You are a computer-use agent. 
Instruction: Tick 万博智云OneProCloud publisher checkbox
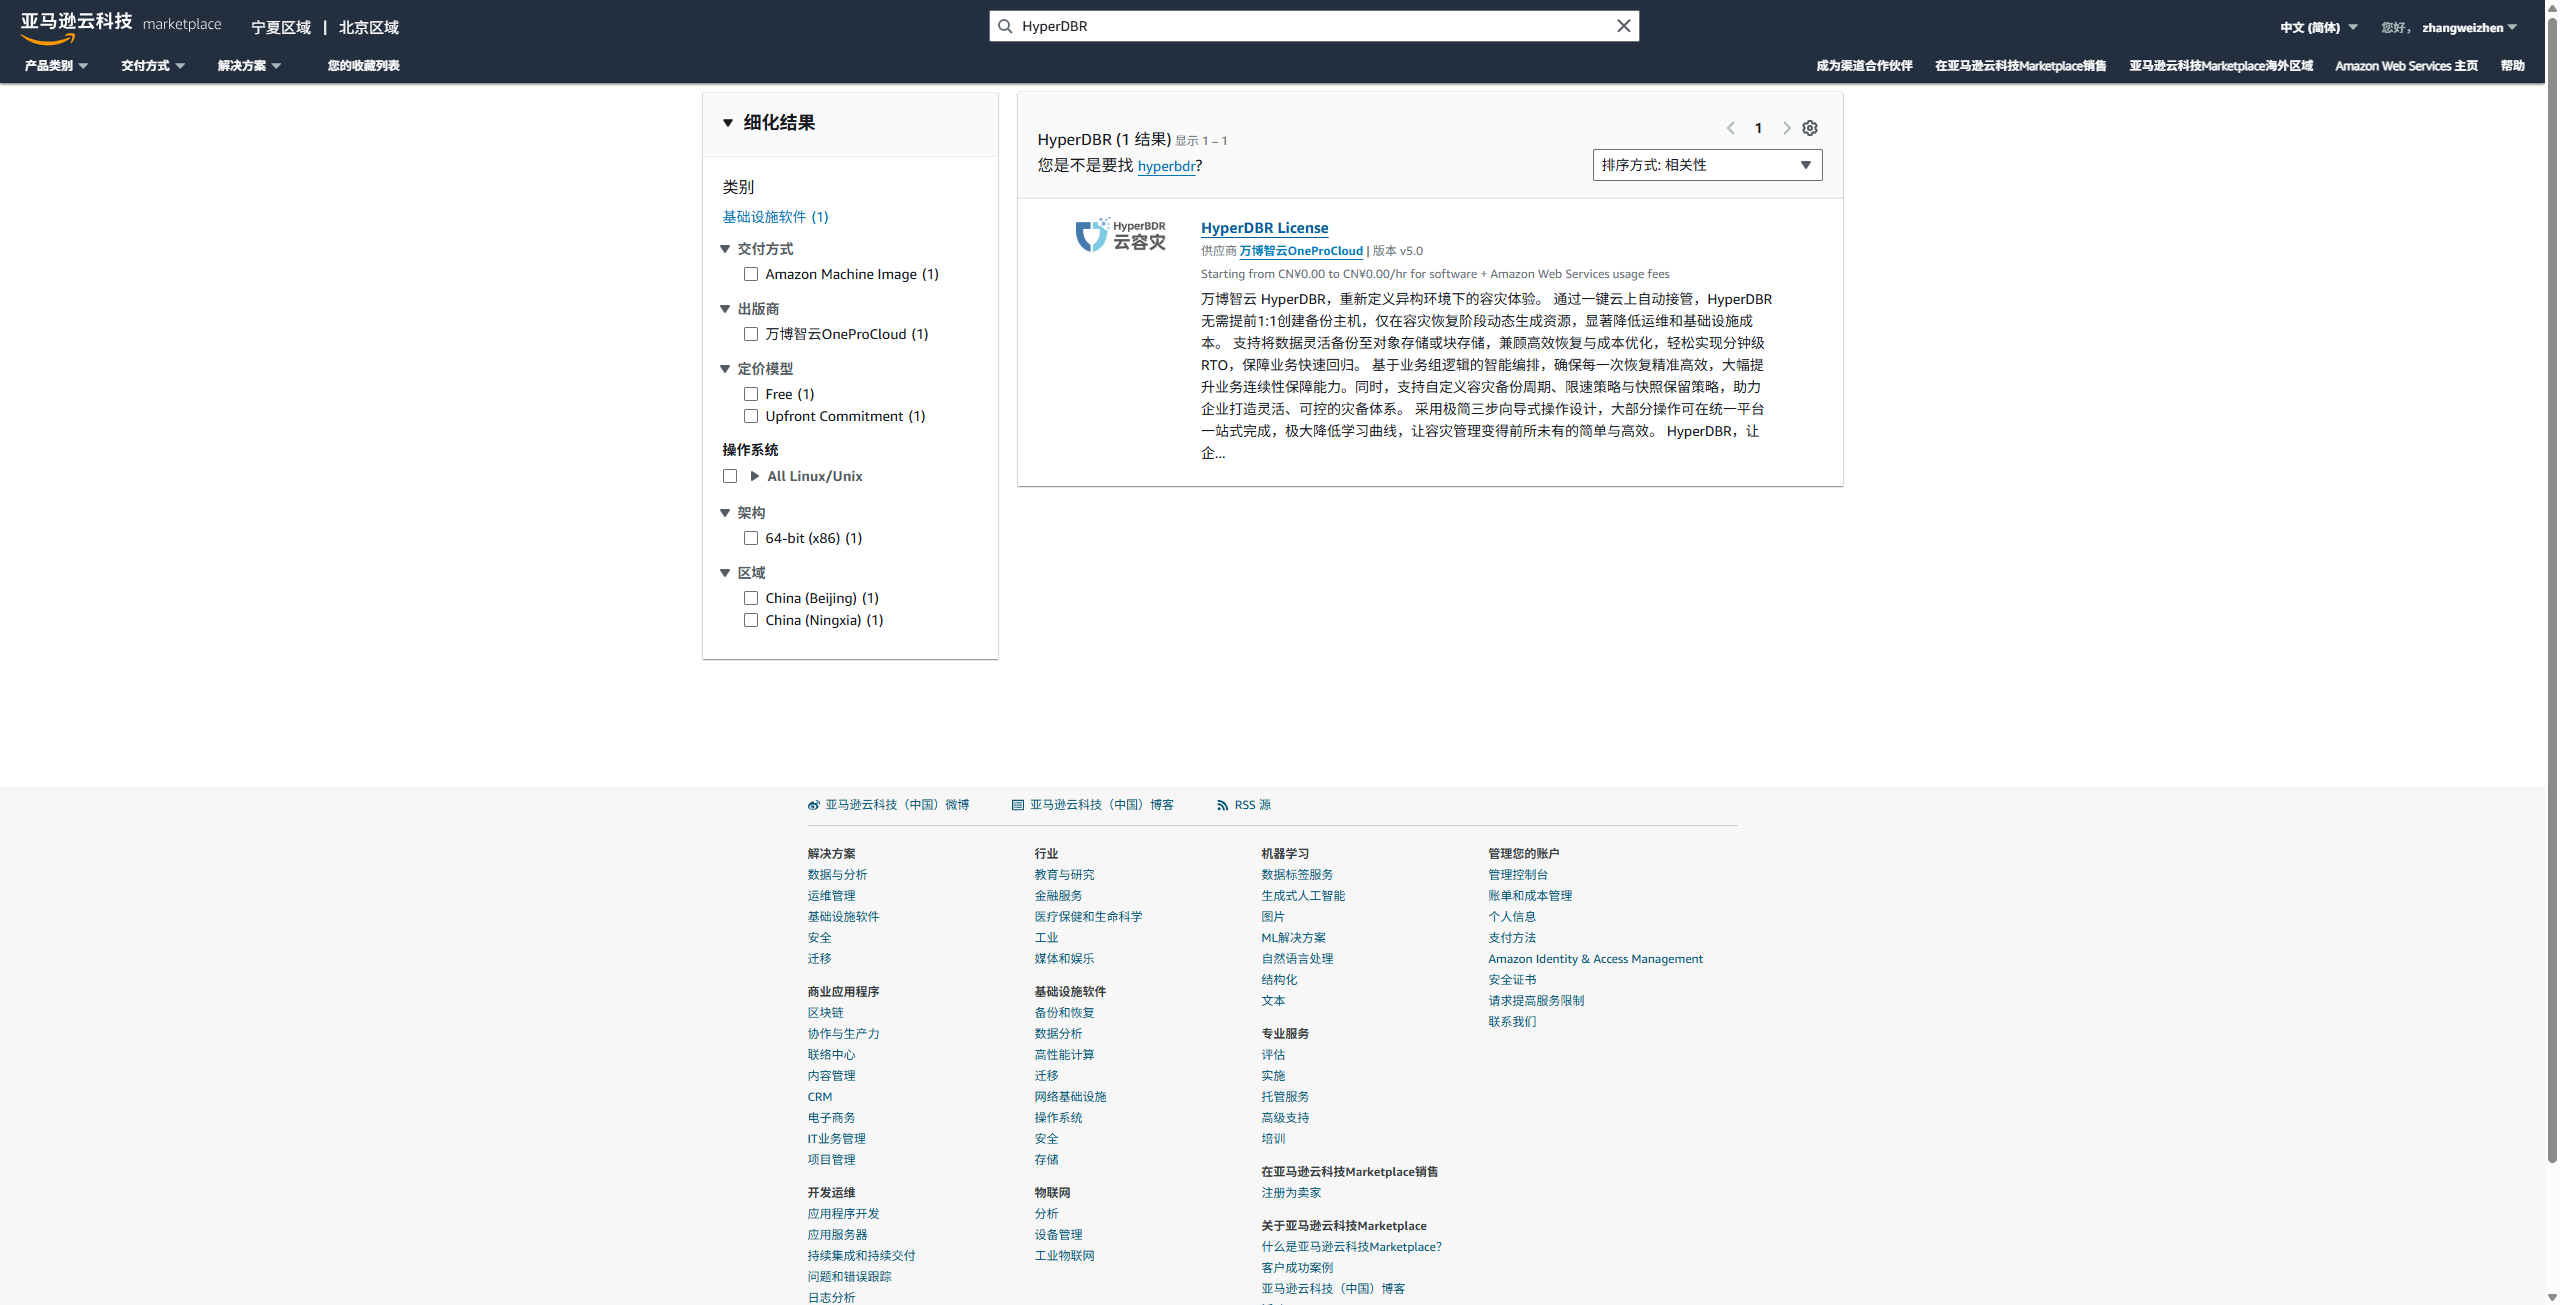tap(750, 334)
